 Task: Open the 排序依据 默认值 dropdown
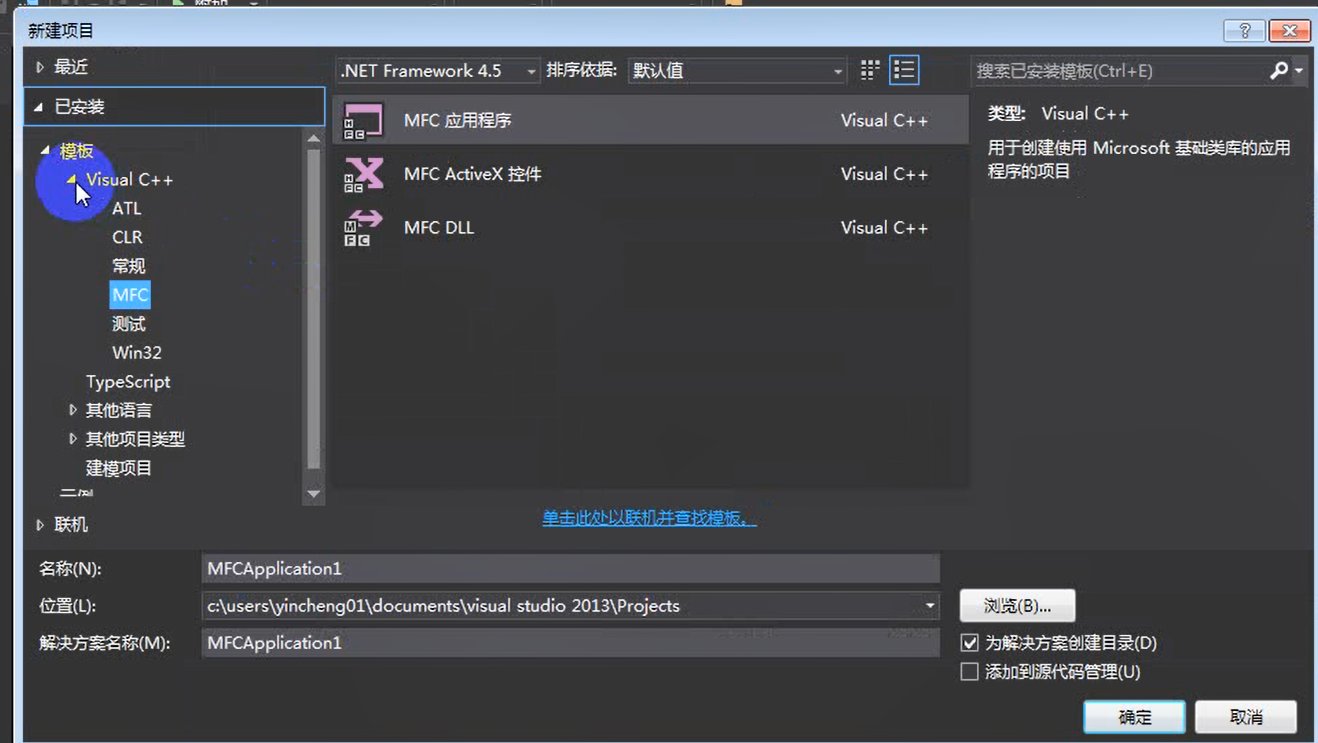click(837, 70)
